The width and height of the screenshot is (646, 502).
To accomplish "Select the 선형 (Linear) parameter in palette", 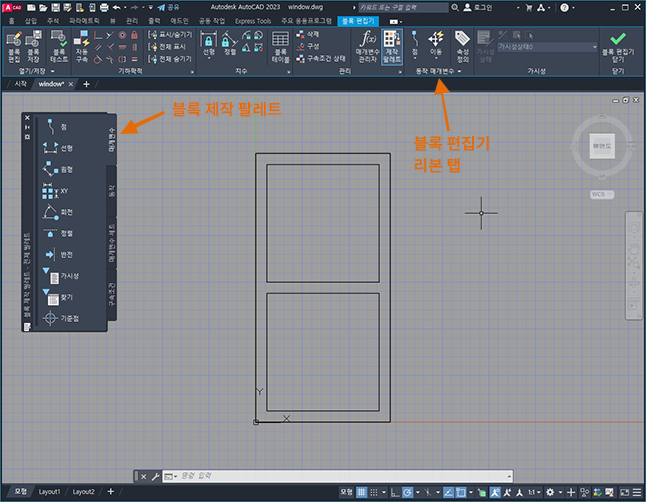I will (58, 148).
